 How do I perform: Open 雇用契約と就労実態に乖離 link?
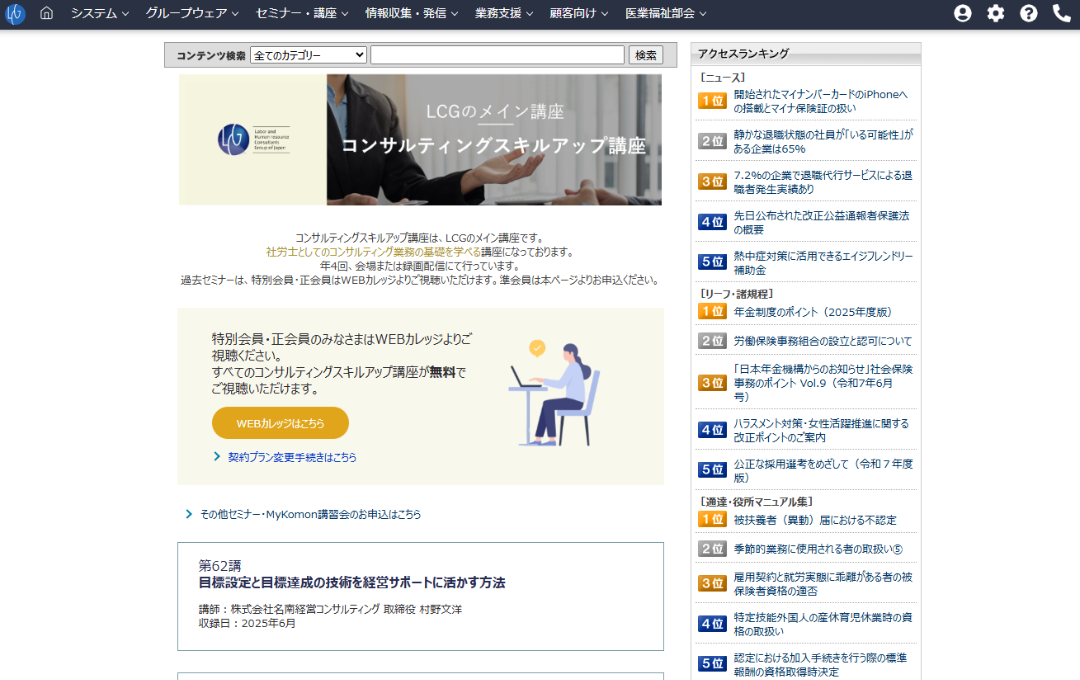pos(823,584)
